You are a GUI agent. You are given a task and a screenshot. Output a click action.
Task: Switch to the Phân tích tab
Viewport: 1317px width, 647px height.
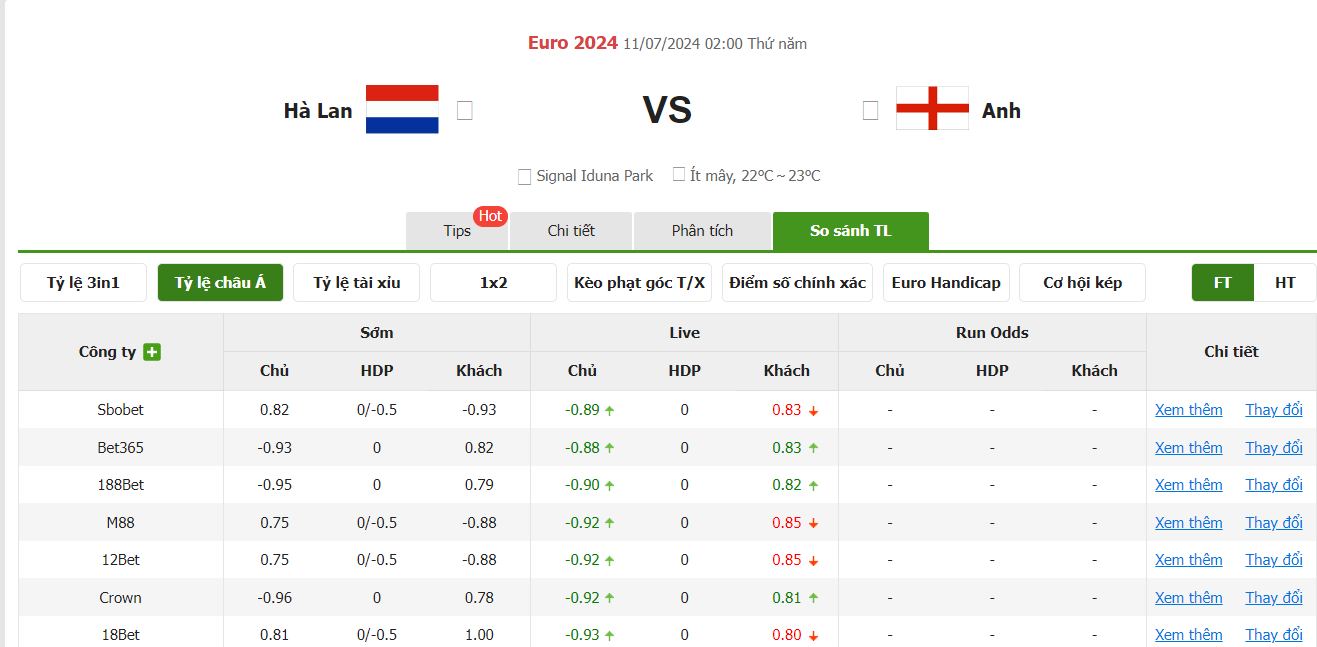tap(702, 230)
